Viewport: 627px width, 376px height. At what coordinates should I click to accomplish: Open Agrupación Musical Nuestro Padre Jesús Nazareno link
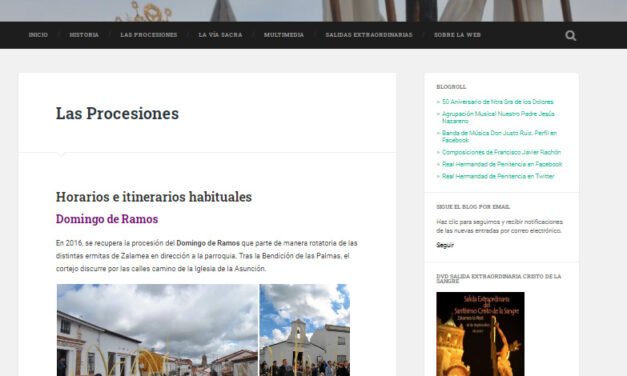point(498,118)
